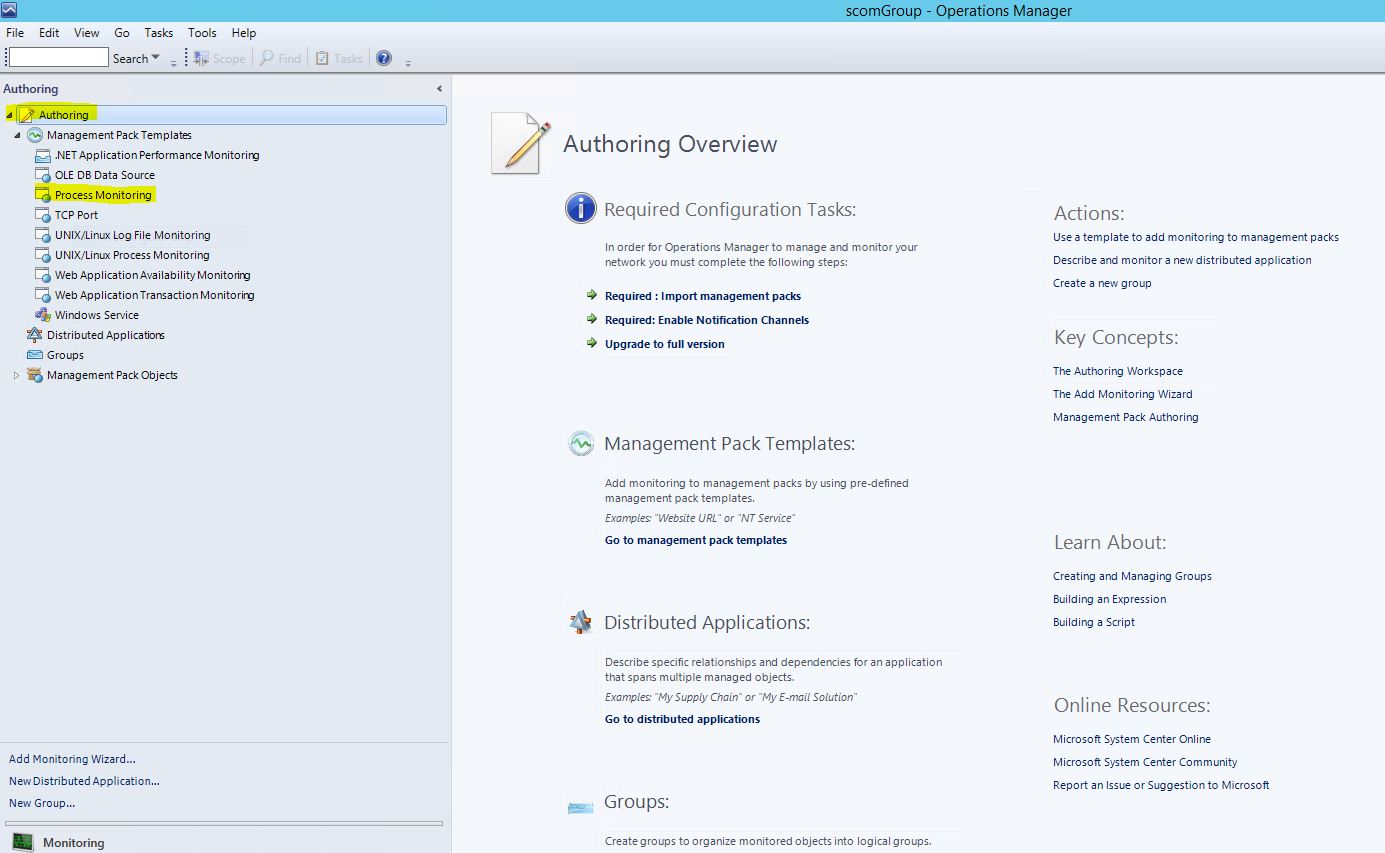Open the Search dropdown arrow

[x=155, y=58]
